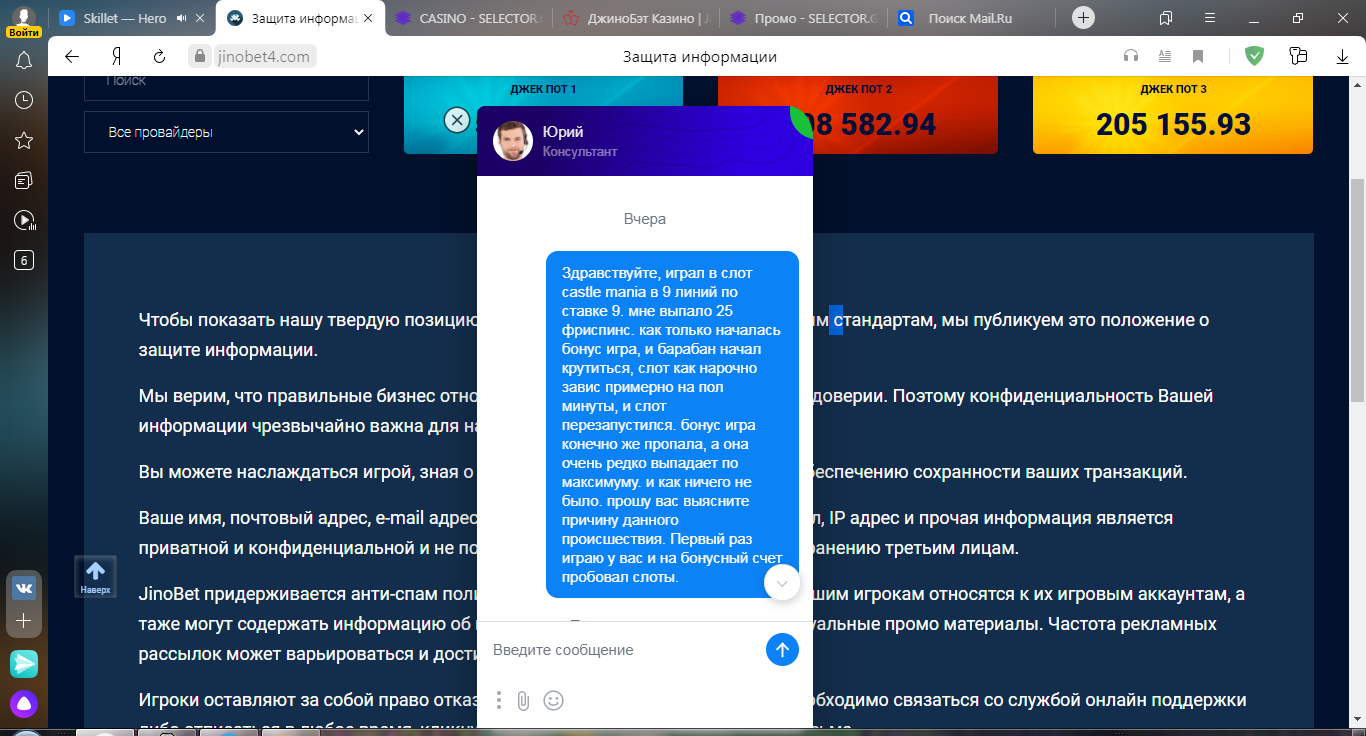Click the ДЖЕК ПОТ 1 label
This screenshot has width=1366, height=736.
[x=543, y=89]
